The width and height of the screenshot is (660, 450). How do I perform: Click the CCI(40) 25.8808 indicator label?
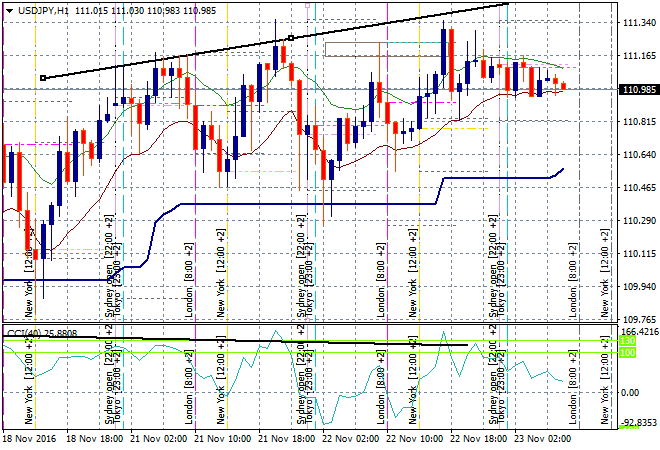42,333
